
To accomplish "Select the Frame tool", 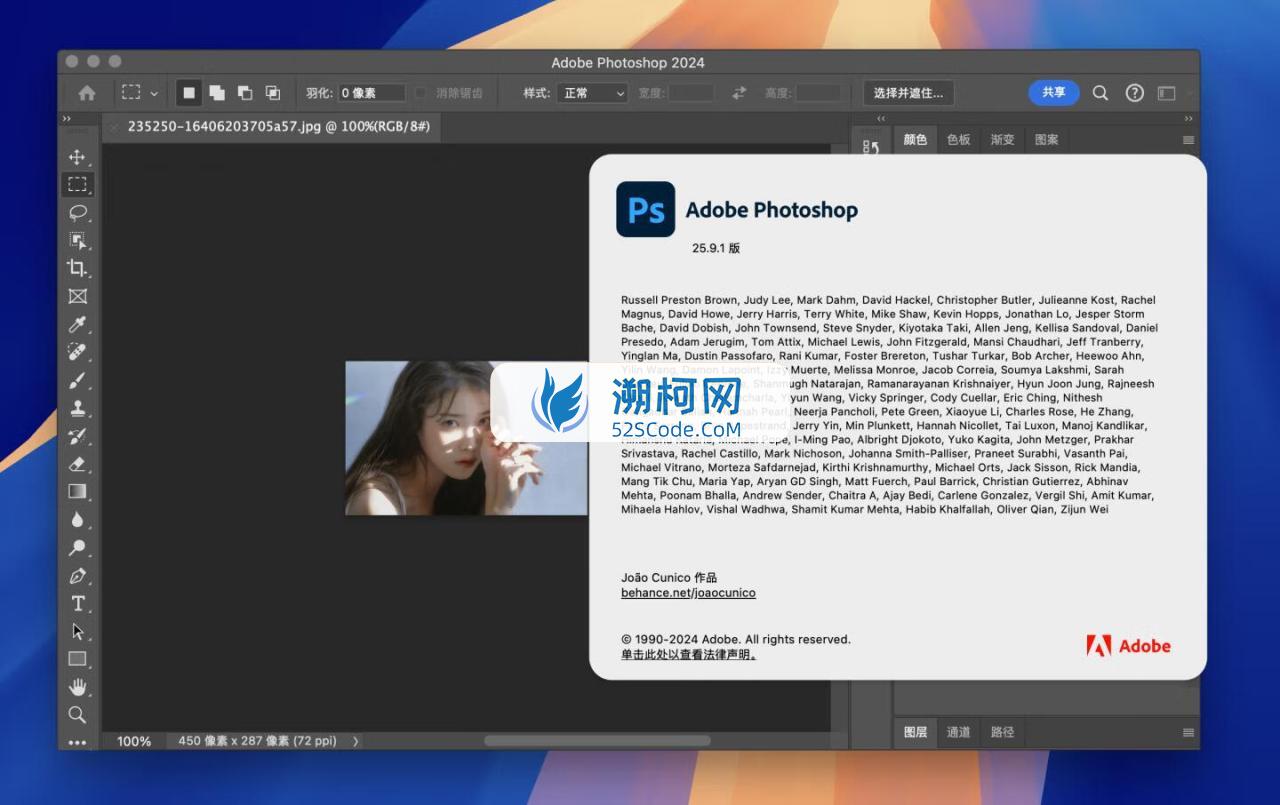I will (x=77, y=296).
